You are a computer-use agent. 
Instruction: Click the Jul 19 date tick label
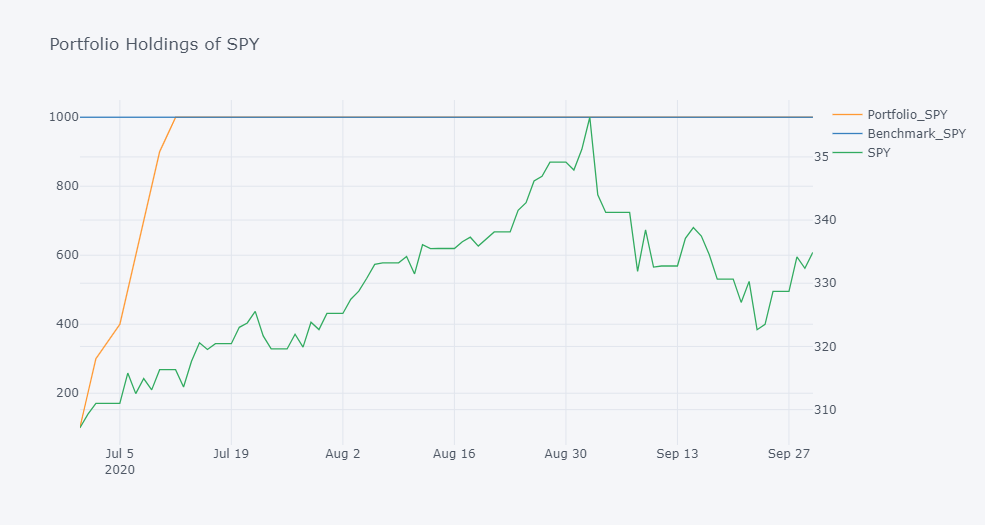(231, 453)
